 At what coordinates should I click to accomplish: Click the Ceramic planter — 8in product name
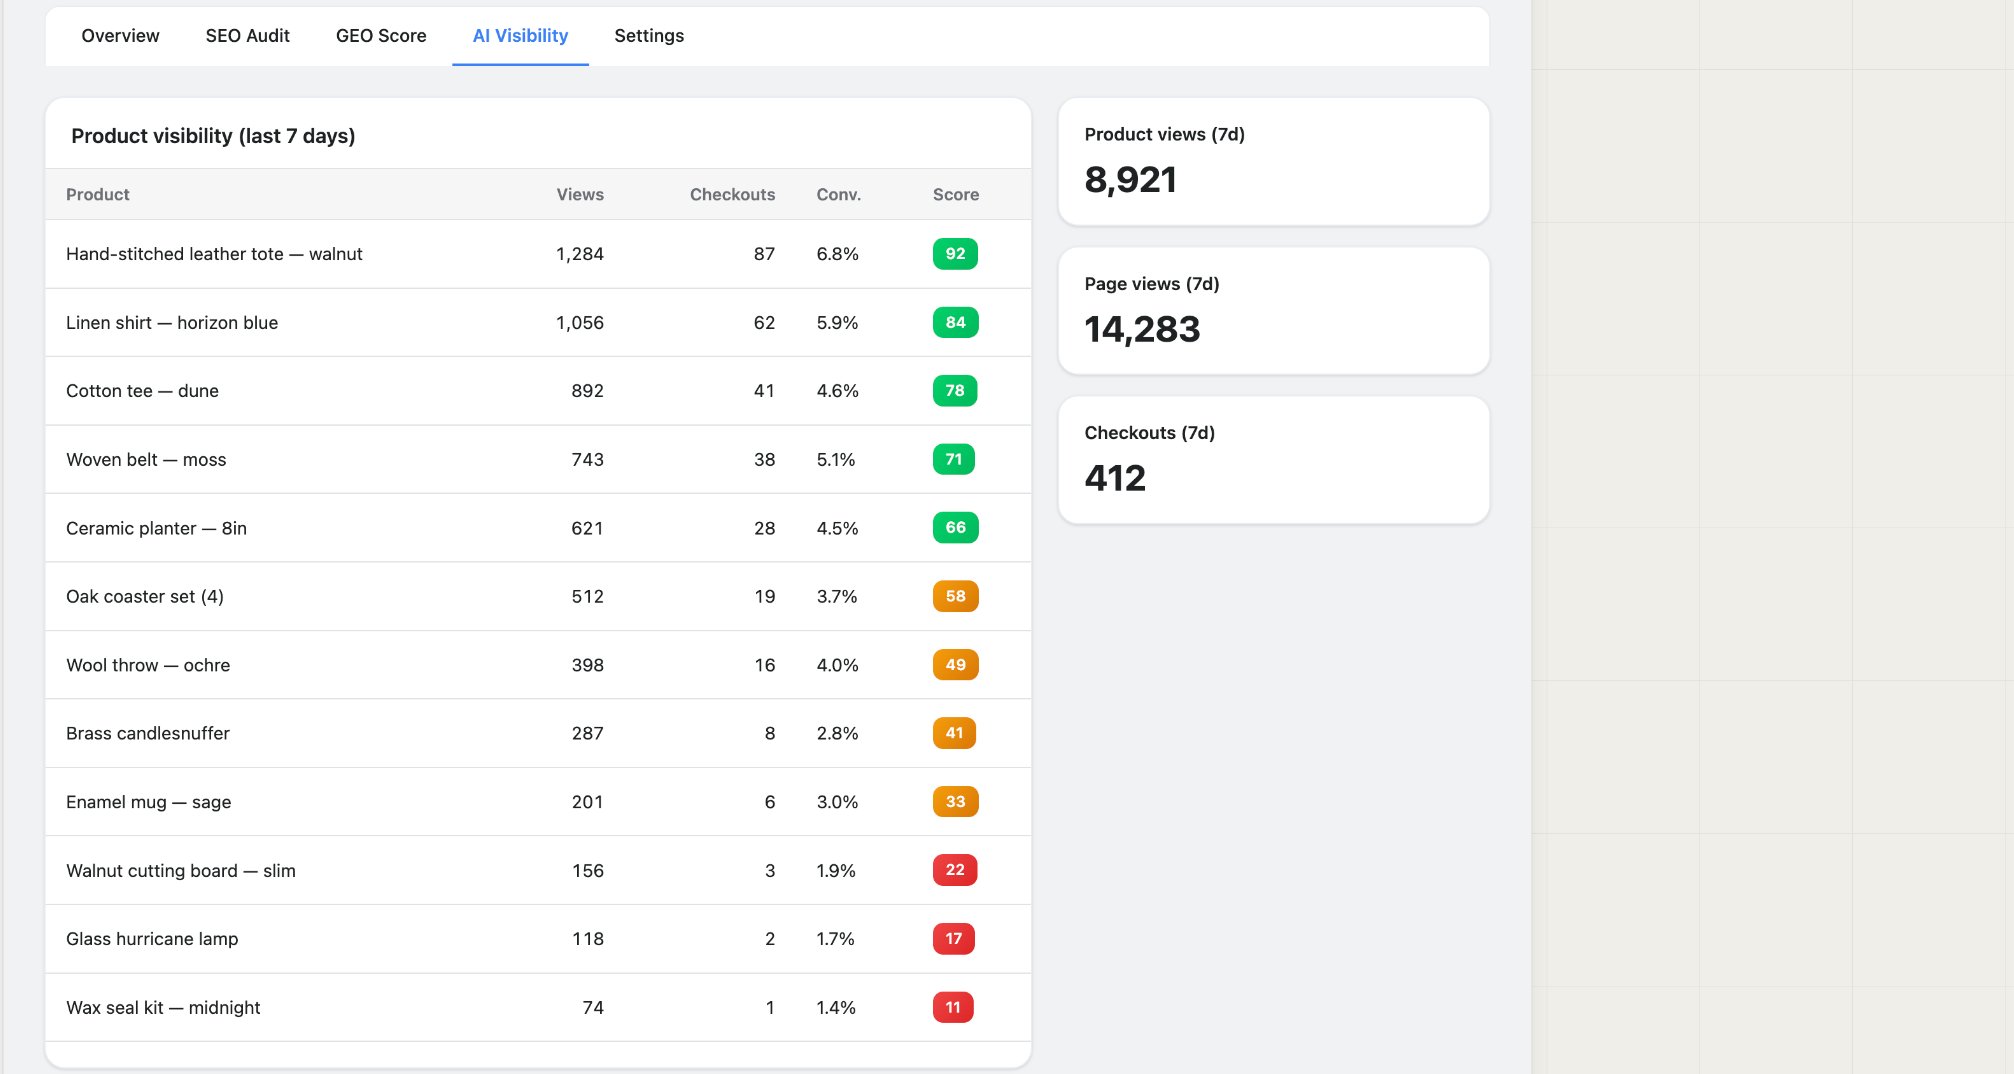tap(155, 528)
